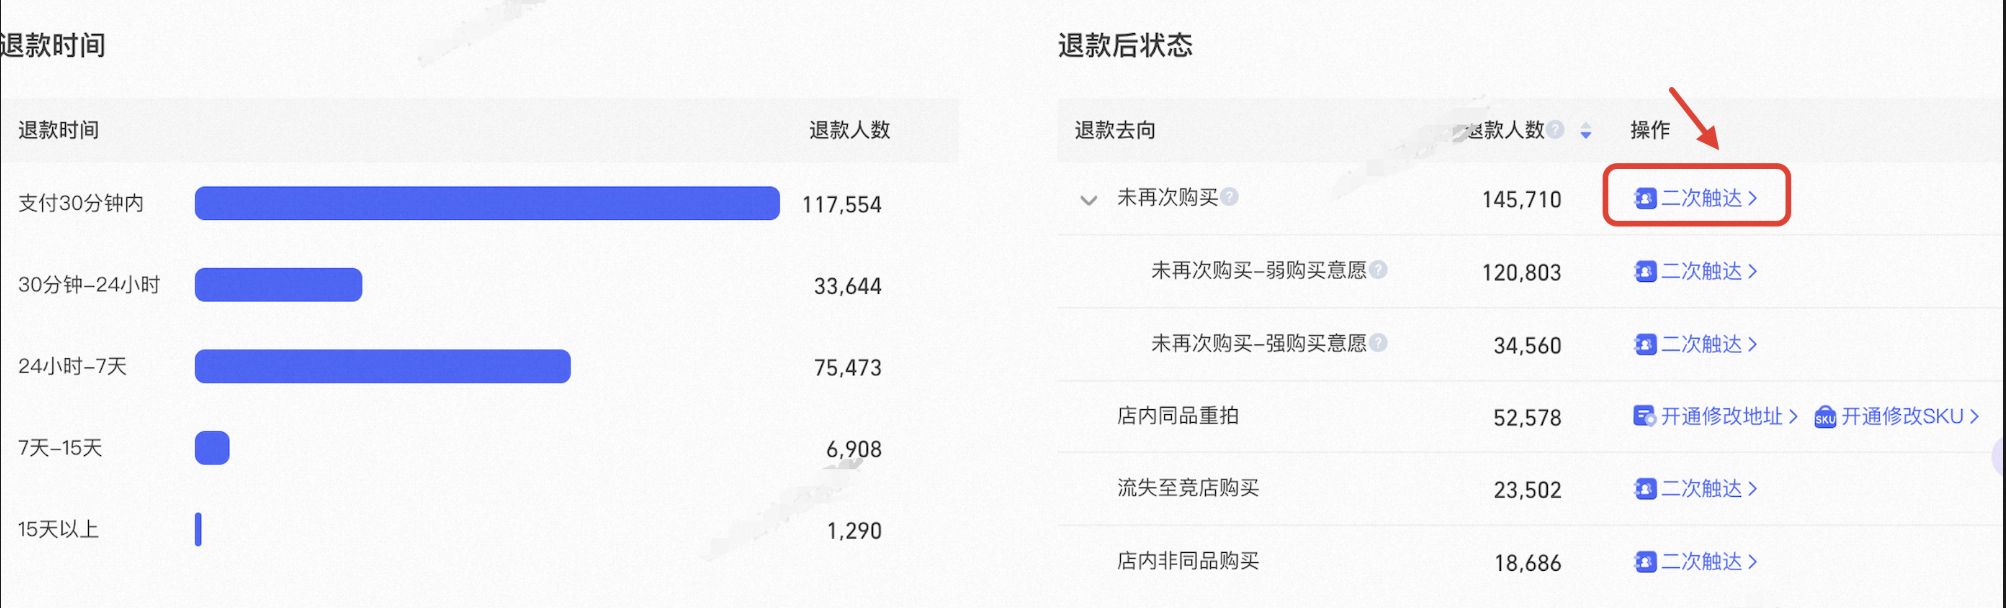Open 二次触达 for 强购买意愿 row
Viewport: 2006px width, 608px height.
coord(1696,344)
